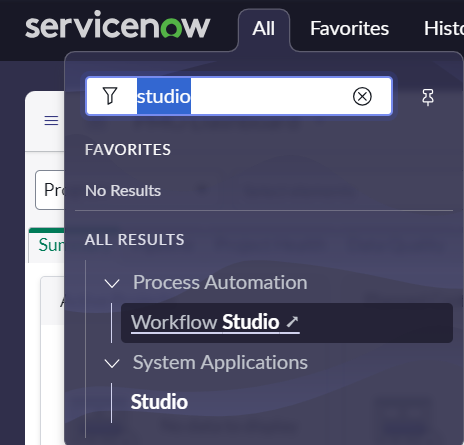Click into the navigation filter field containing studio
The image size is (464, 445).
(239, 96)
